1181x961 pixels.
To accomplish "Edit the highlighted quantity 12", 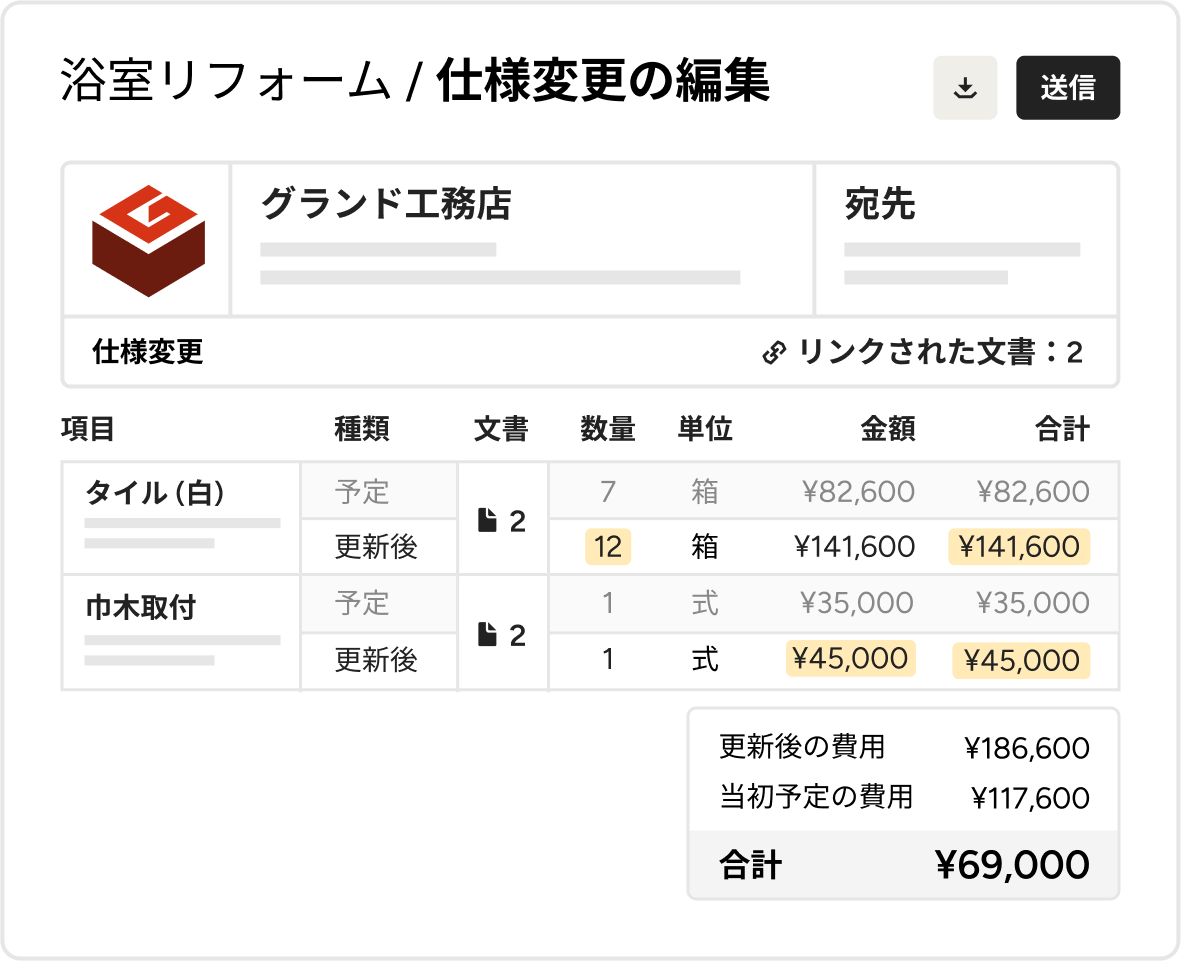I will (607, 547).
